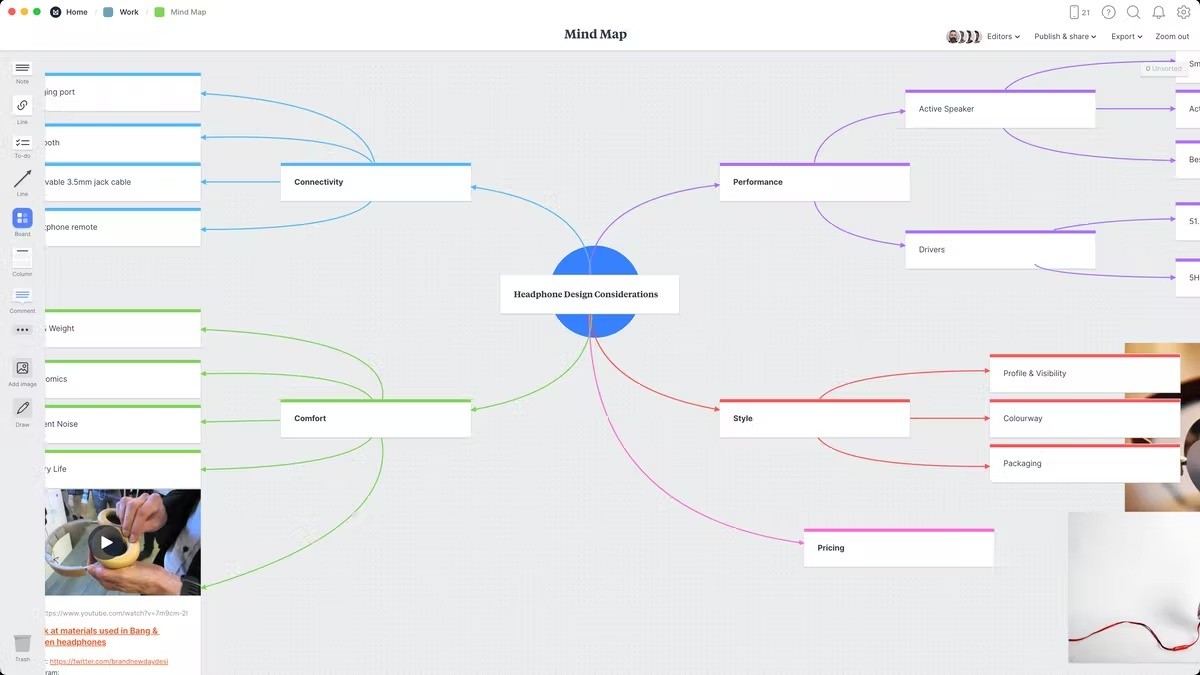Select the Performance card
The height and width of the screenshot is (675, 1200).
point(814,182)
